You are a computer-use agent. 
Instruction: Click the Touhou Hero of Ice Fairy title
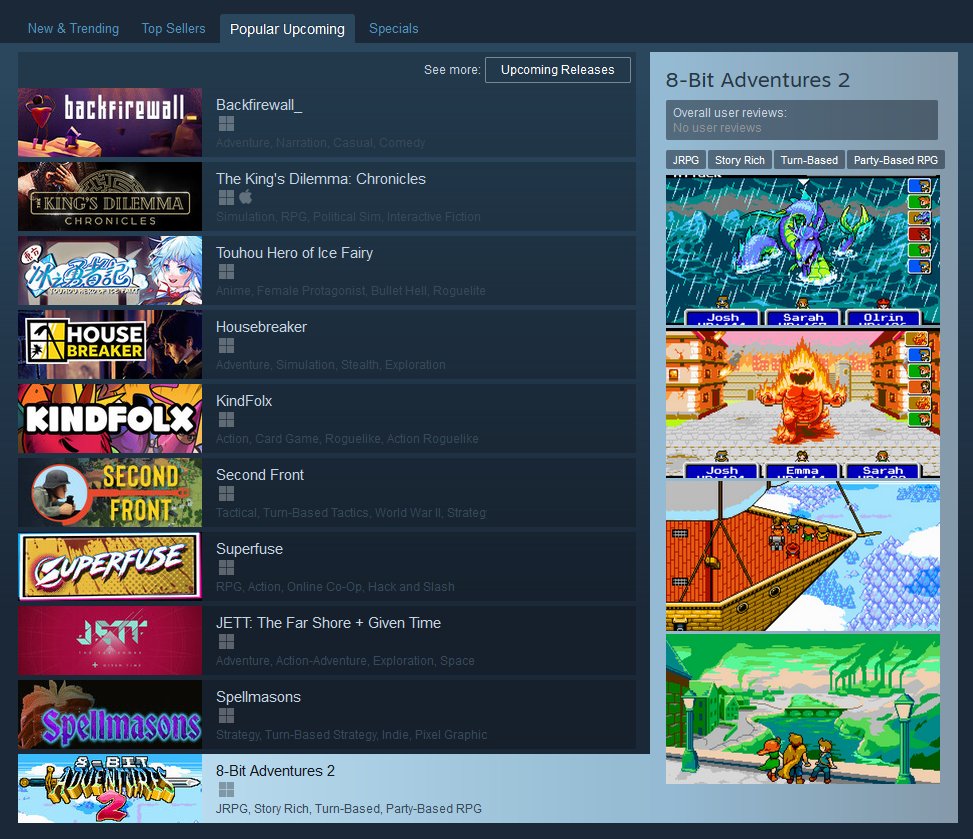point(294,253)
